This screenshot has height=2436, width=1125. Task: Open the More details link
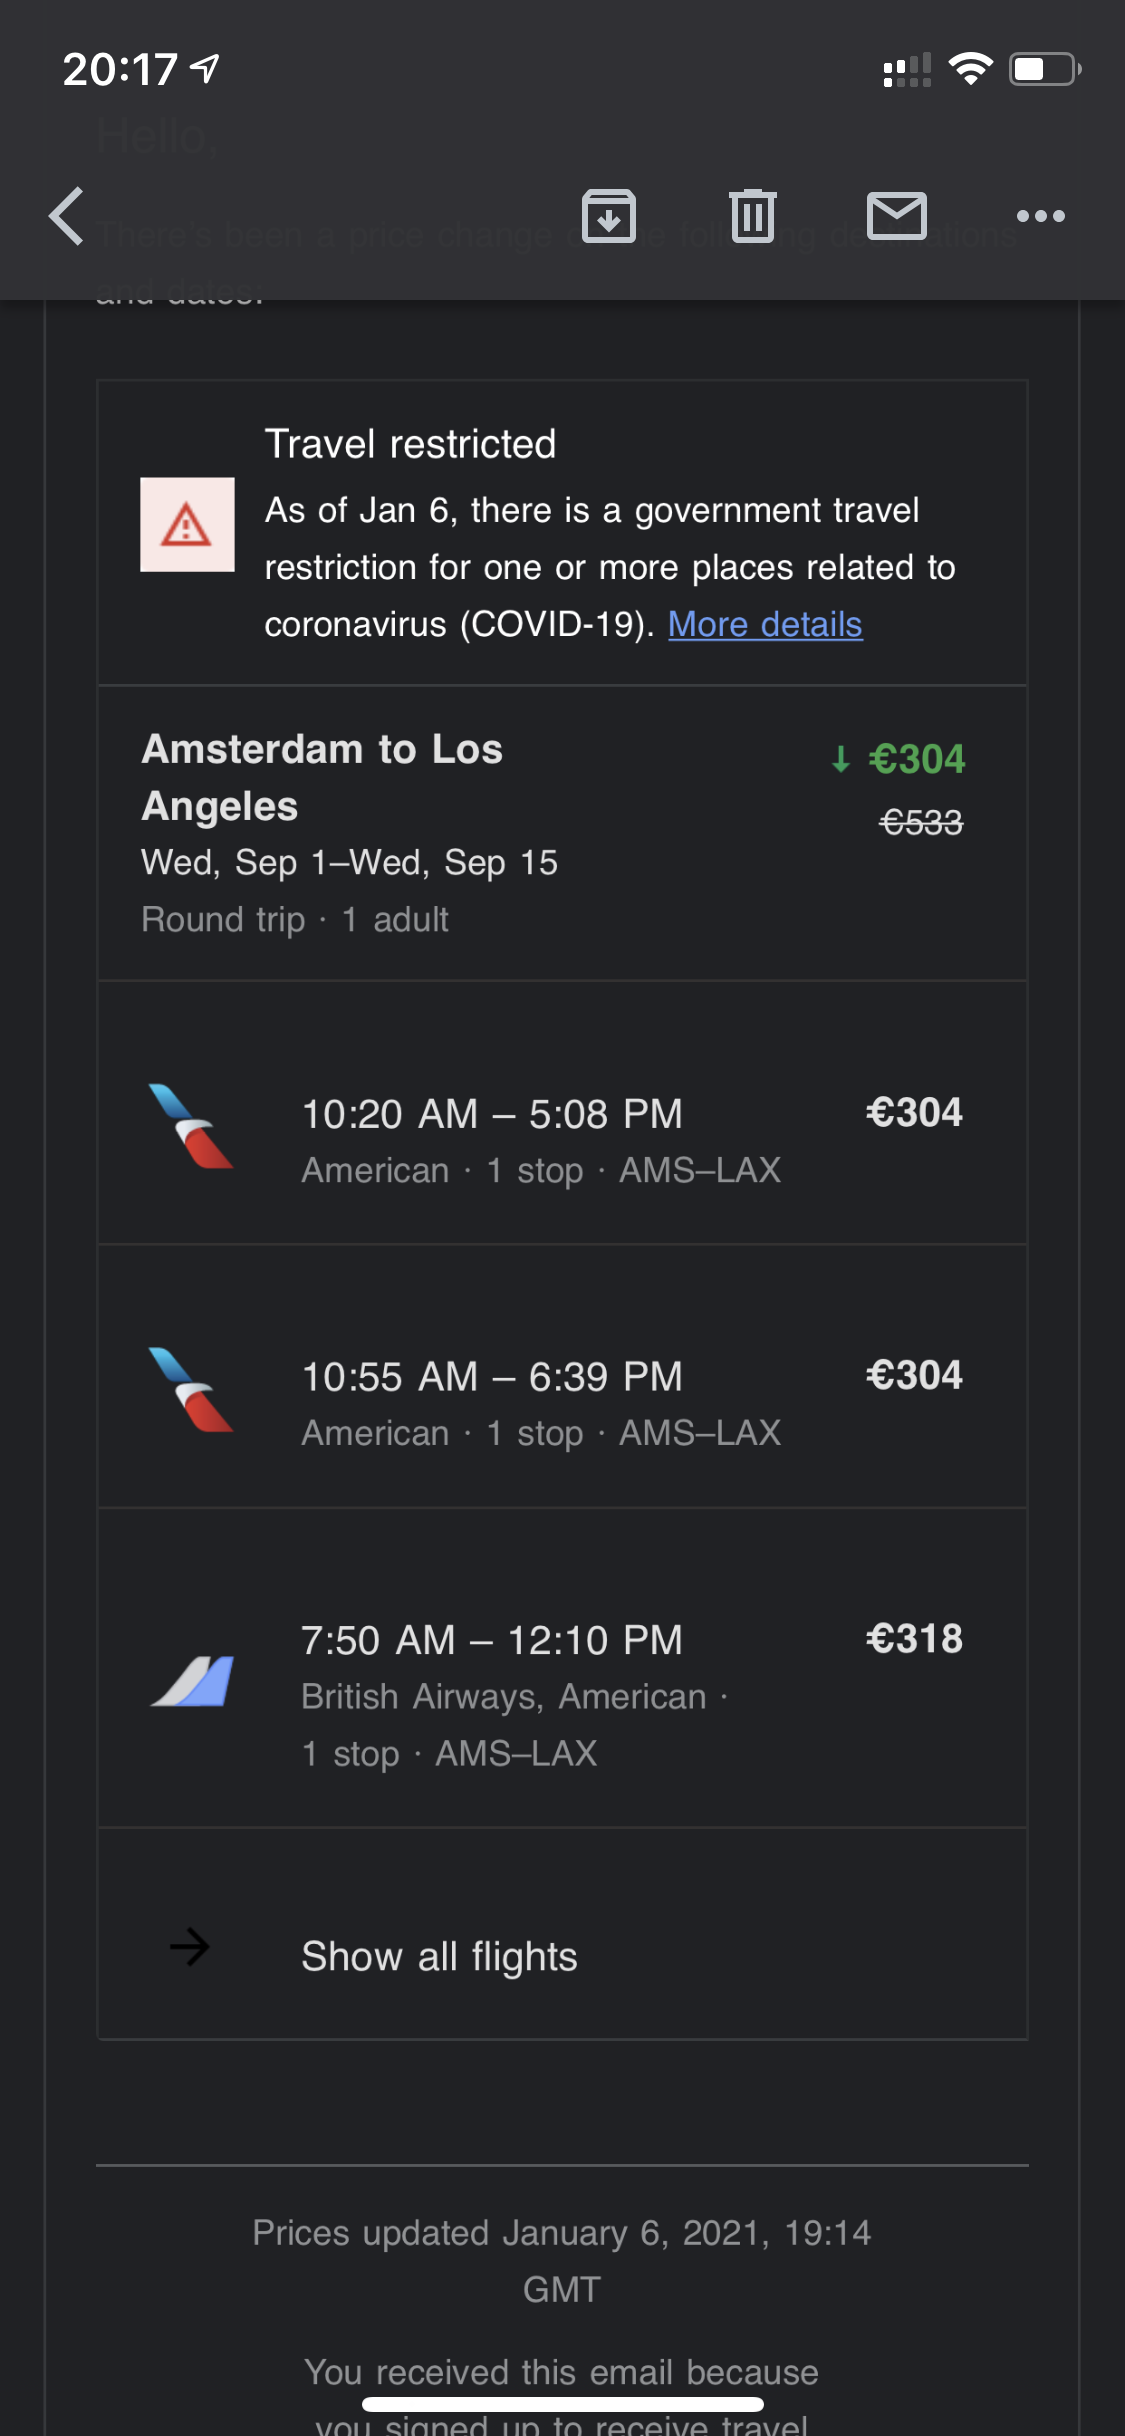[765, 624]
